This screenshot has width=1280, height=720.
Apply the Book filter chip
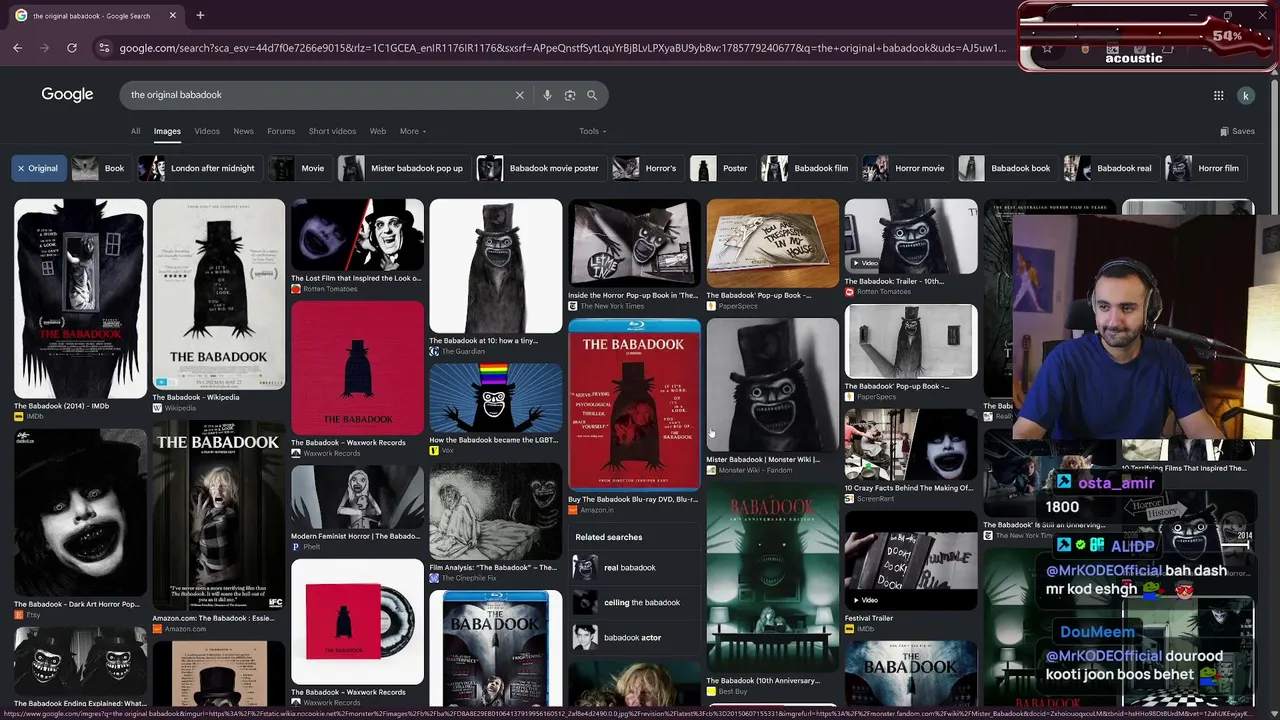(x=99, y=168)
